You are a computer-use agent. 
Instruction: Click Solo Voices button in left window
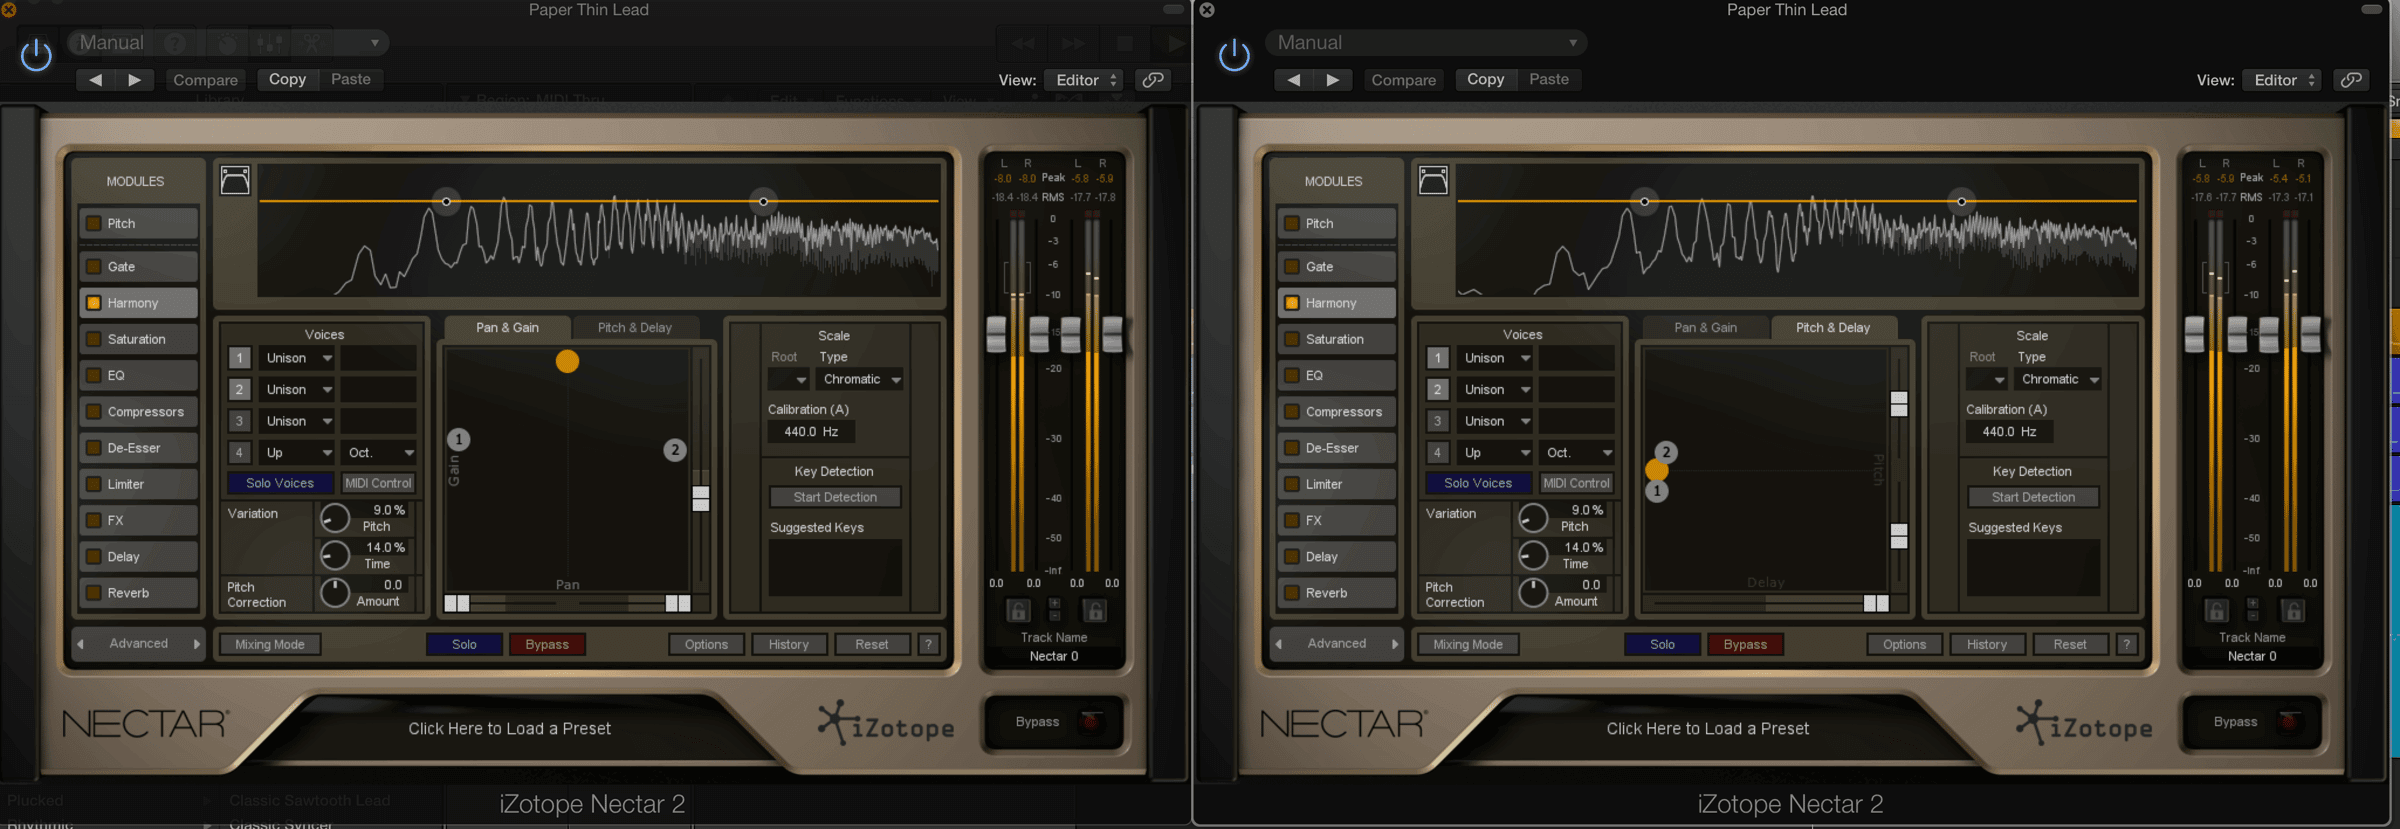tap(280, 483)
